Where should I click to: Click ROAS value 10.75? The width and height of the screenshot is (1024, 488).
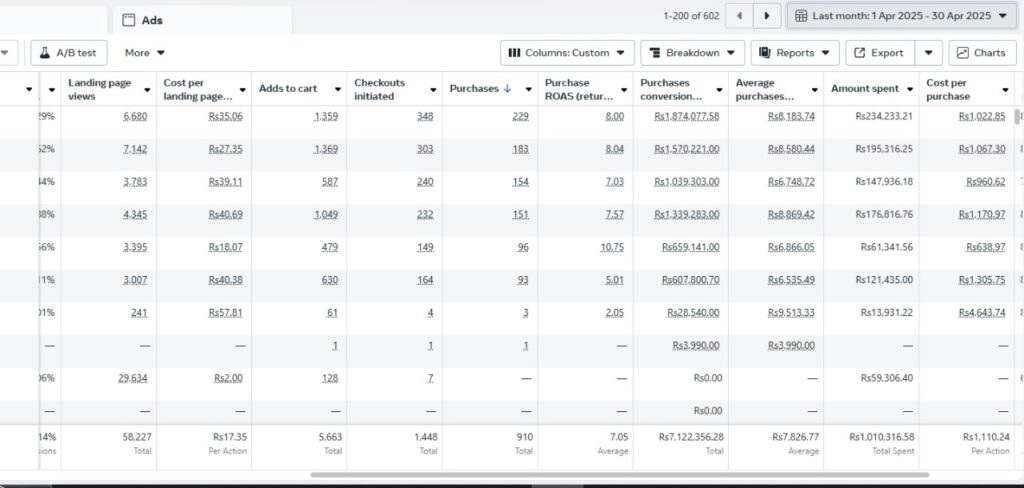pos(612,247)
